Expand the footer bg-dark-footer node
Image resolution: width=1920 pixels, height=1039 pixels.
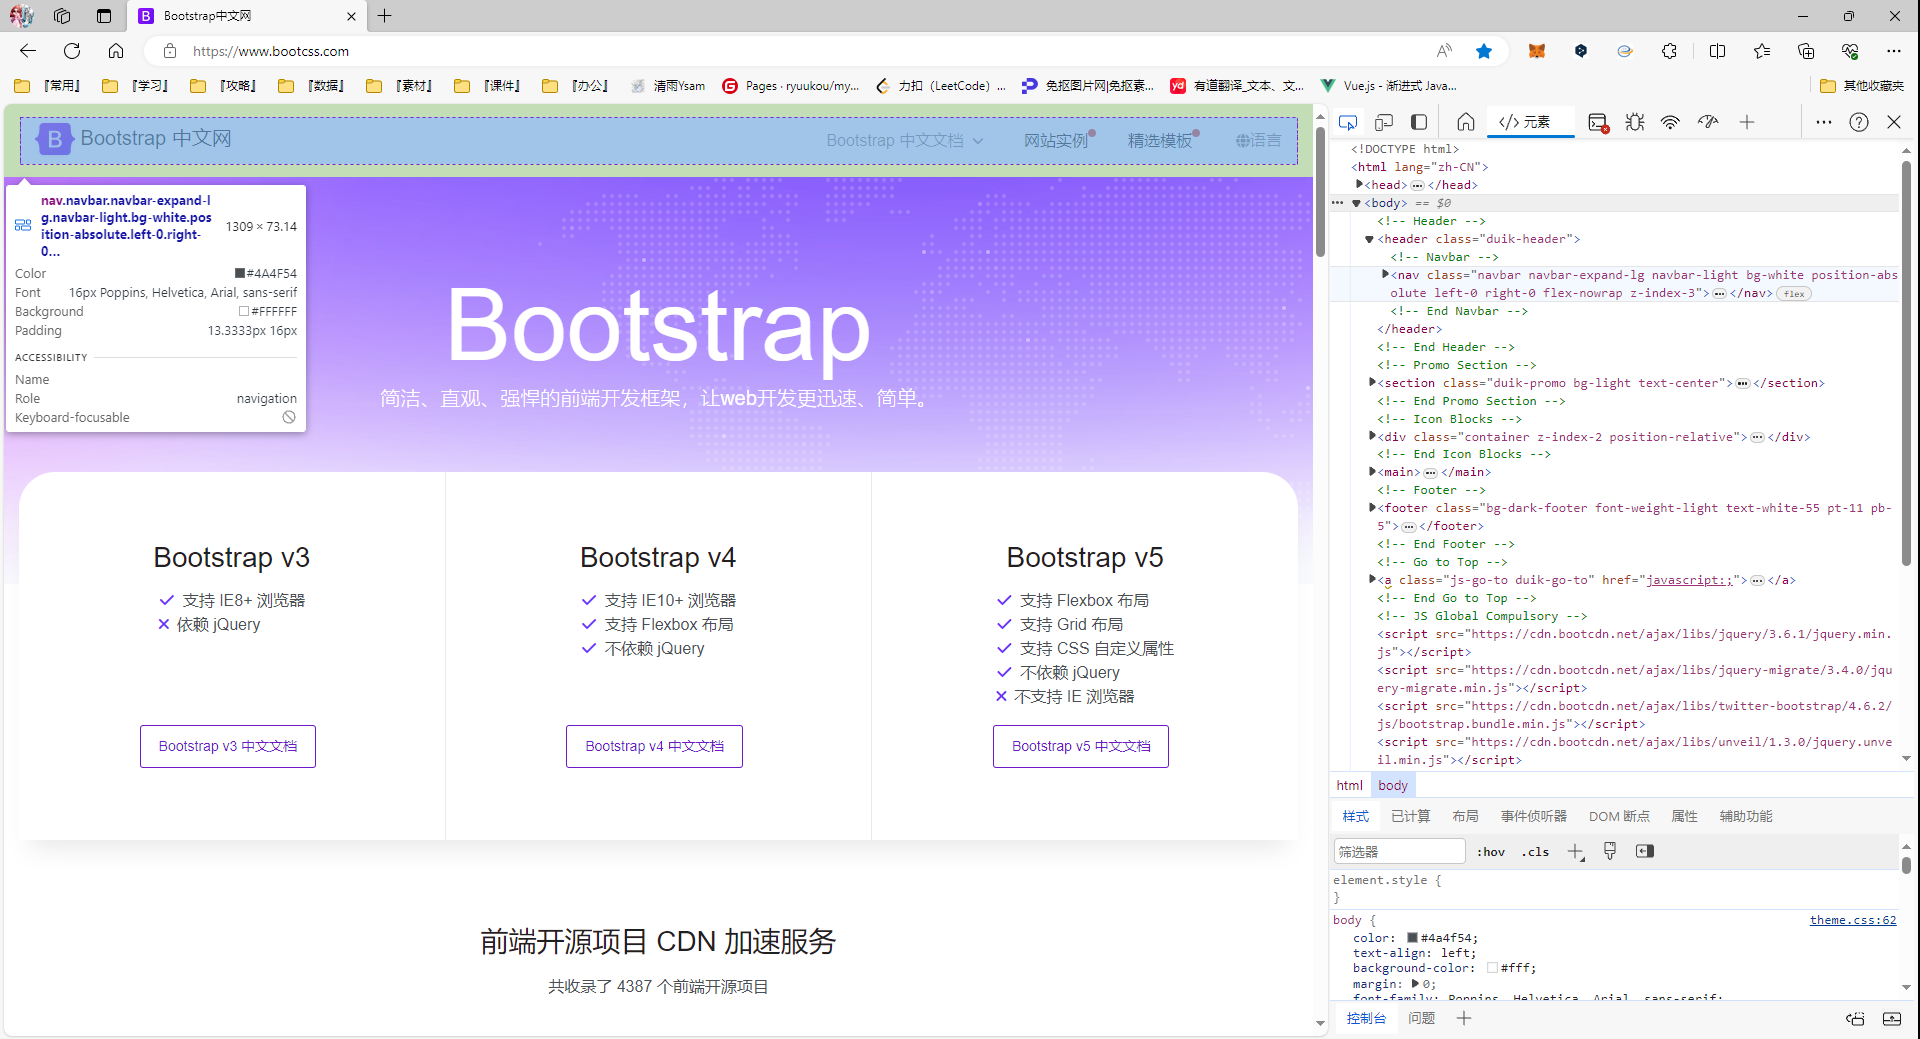[1372, 507]
